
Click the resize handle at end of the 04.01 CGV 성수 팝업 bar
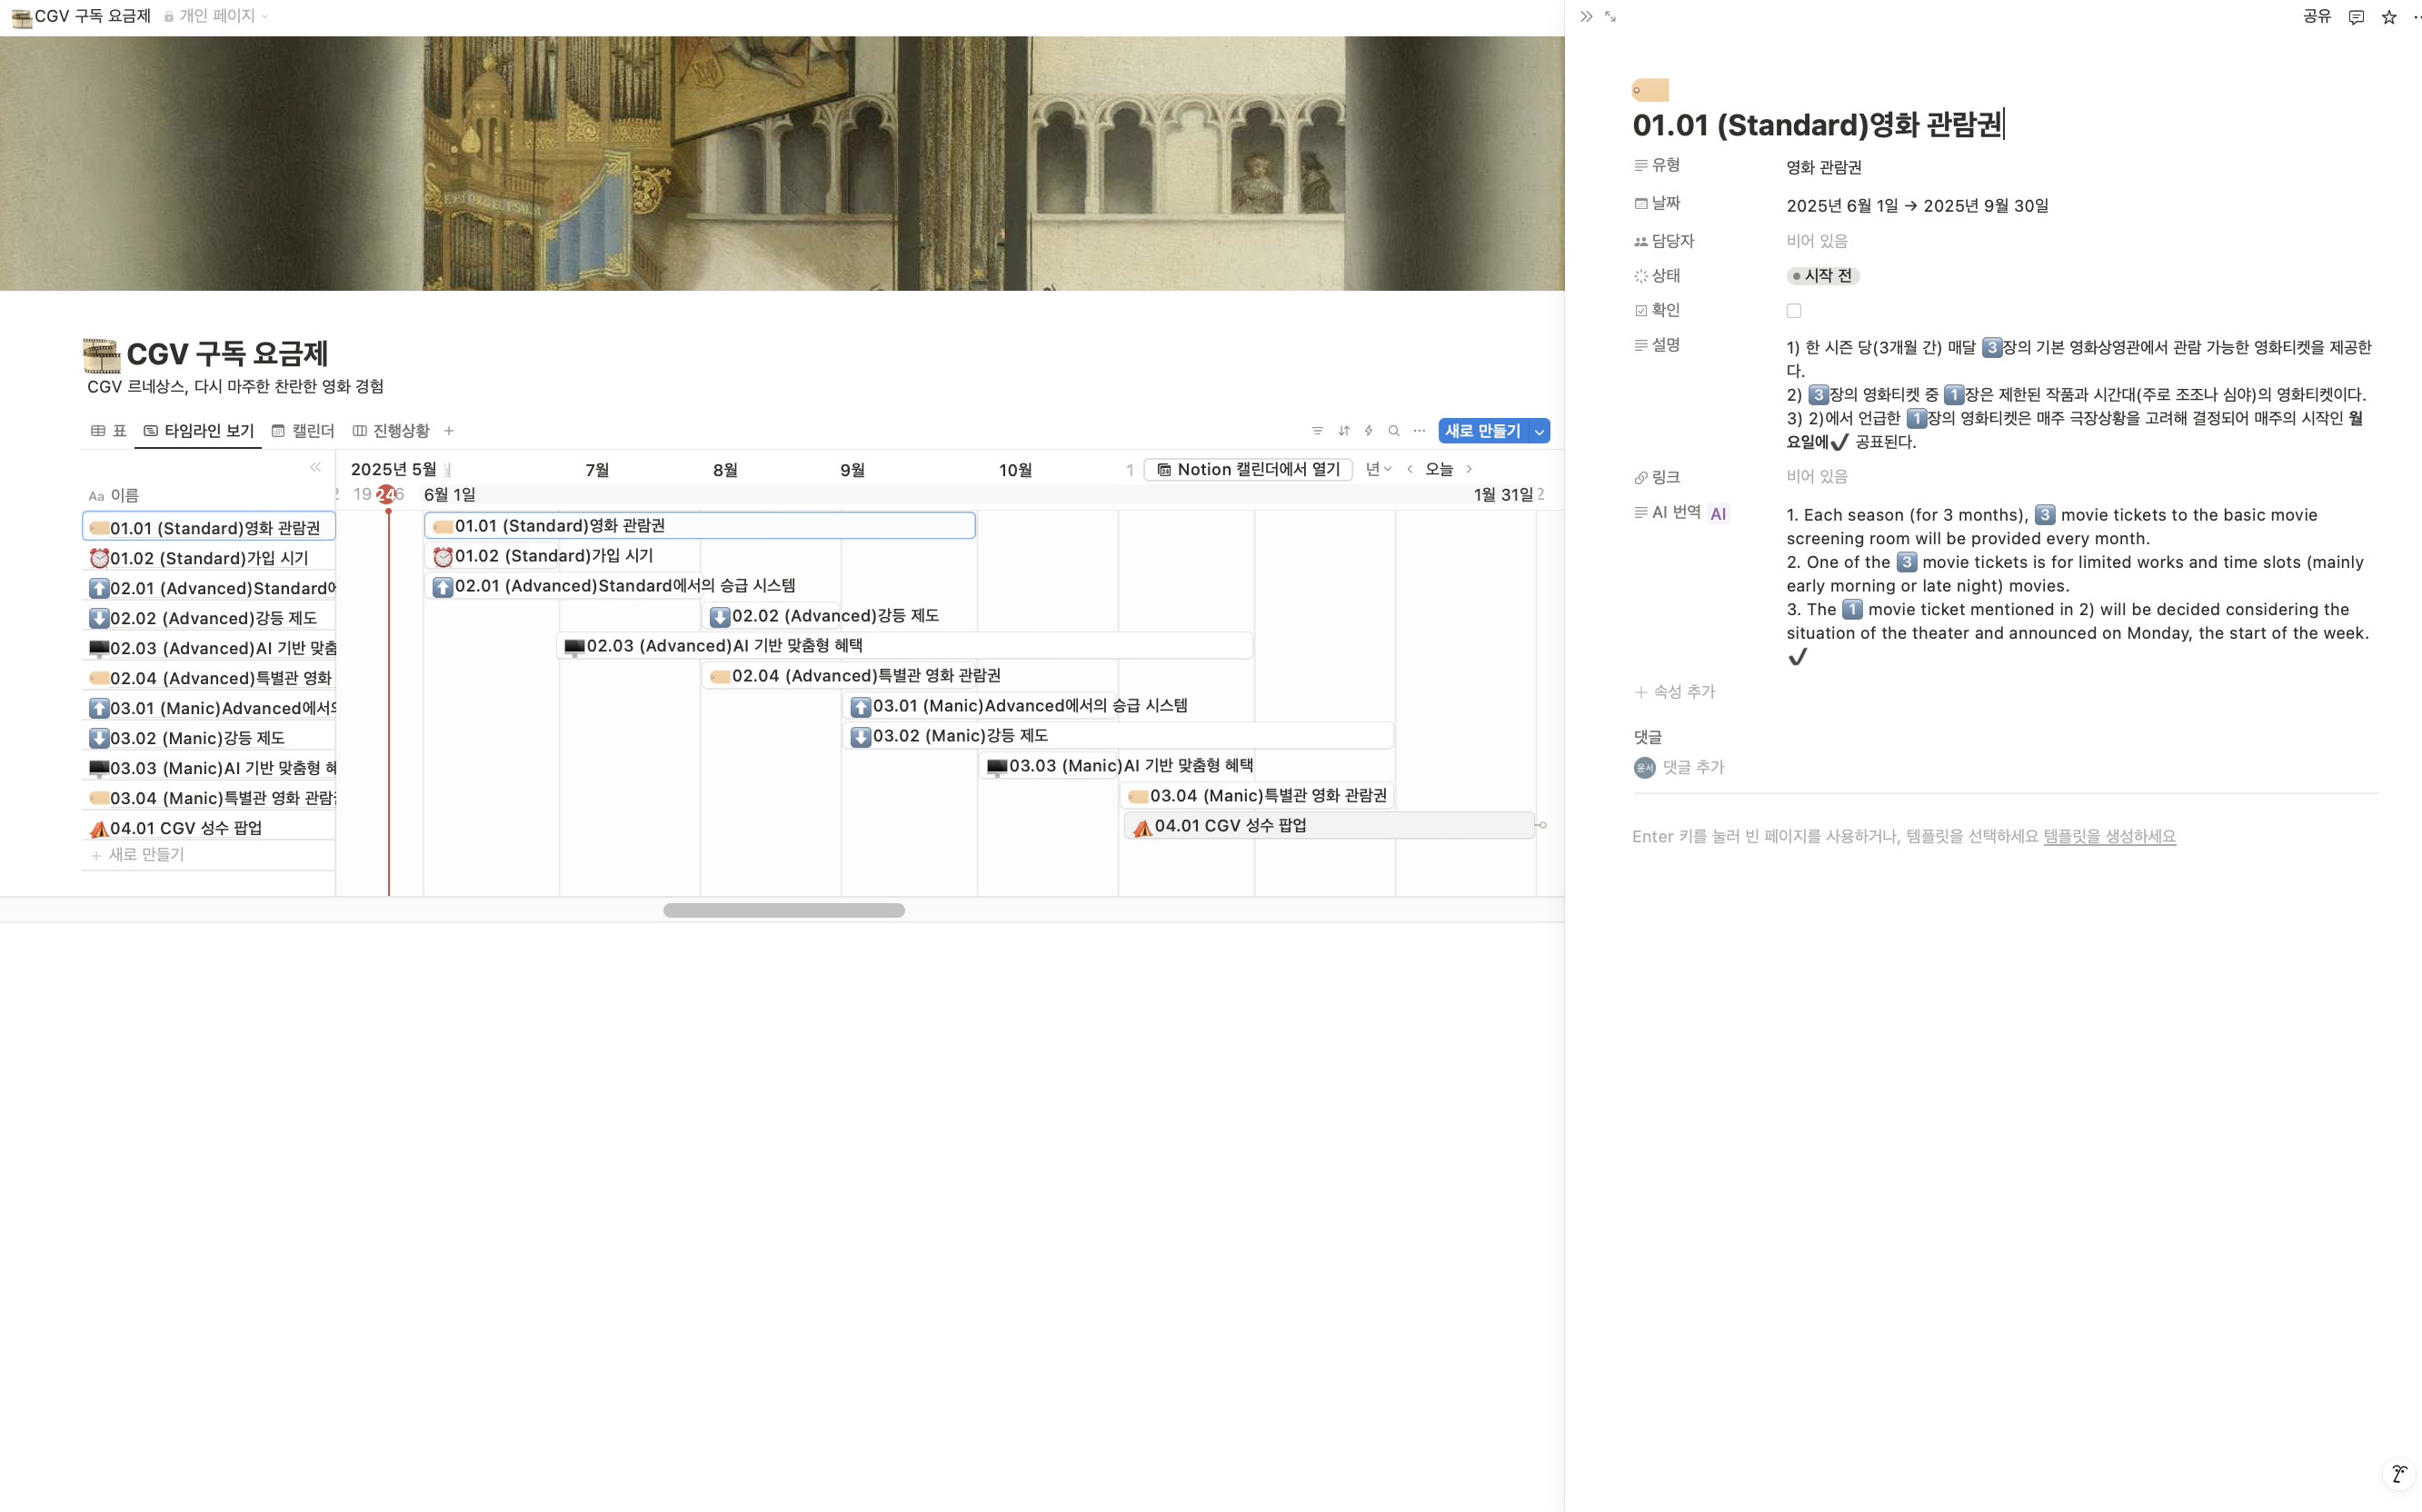1542,825
